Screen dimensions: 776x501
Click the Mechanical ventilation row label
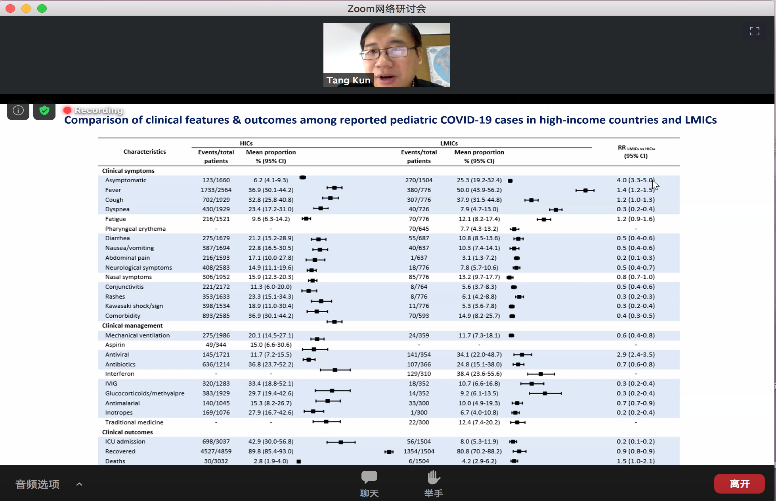(x=141, y=335)
